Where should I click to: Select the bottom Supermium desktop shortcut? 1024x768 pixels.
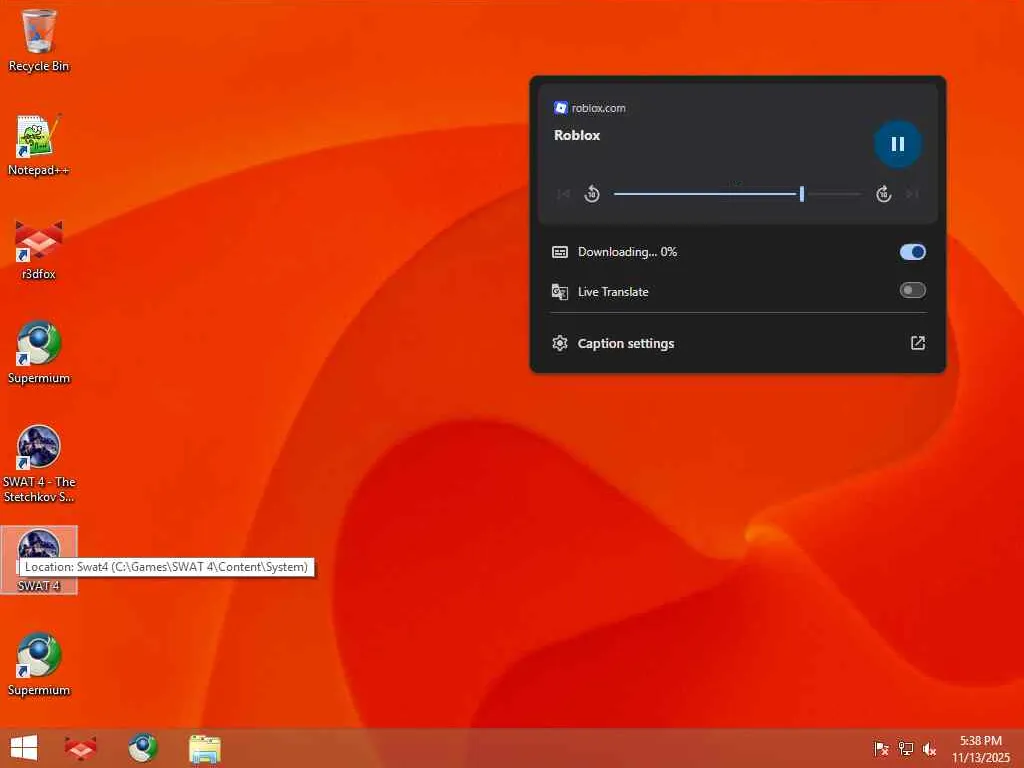pyautogui.click(x=39, y=665)
